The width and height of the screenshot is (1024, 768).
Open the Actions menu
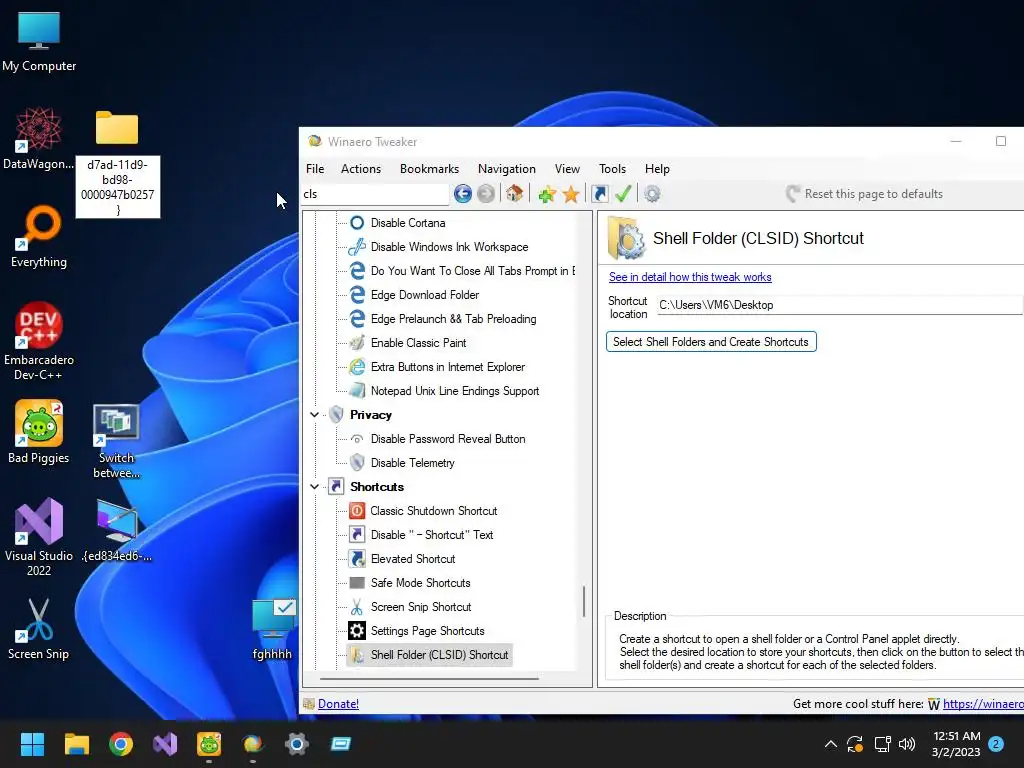pyautogui.click(x=360, y=168)
